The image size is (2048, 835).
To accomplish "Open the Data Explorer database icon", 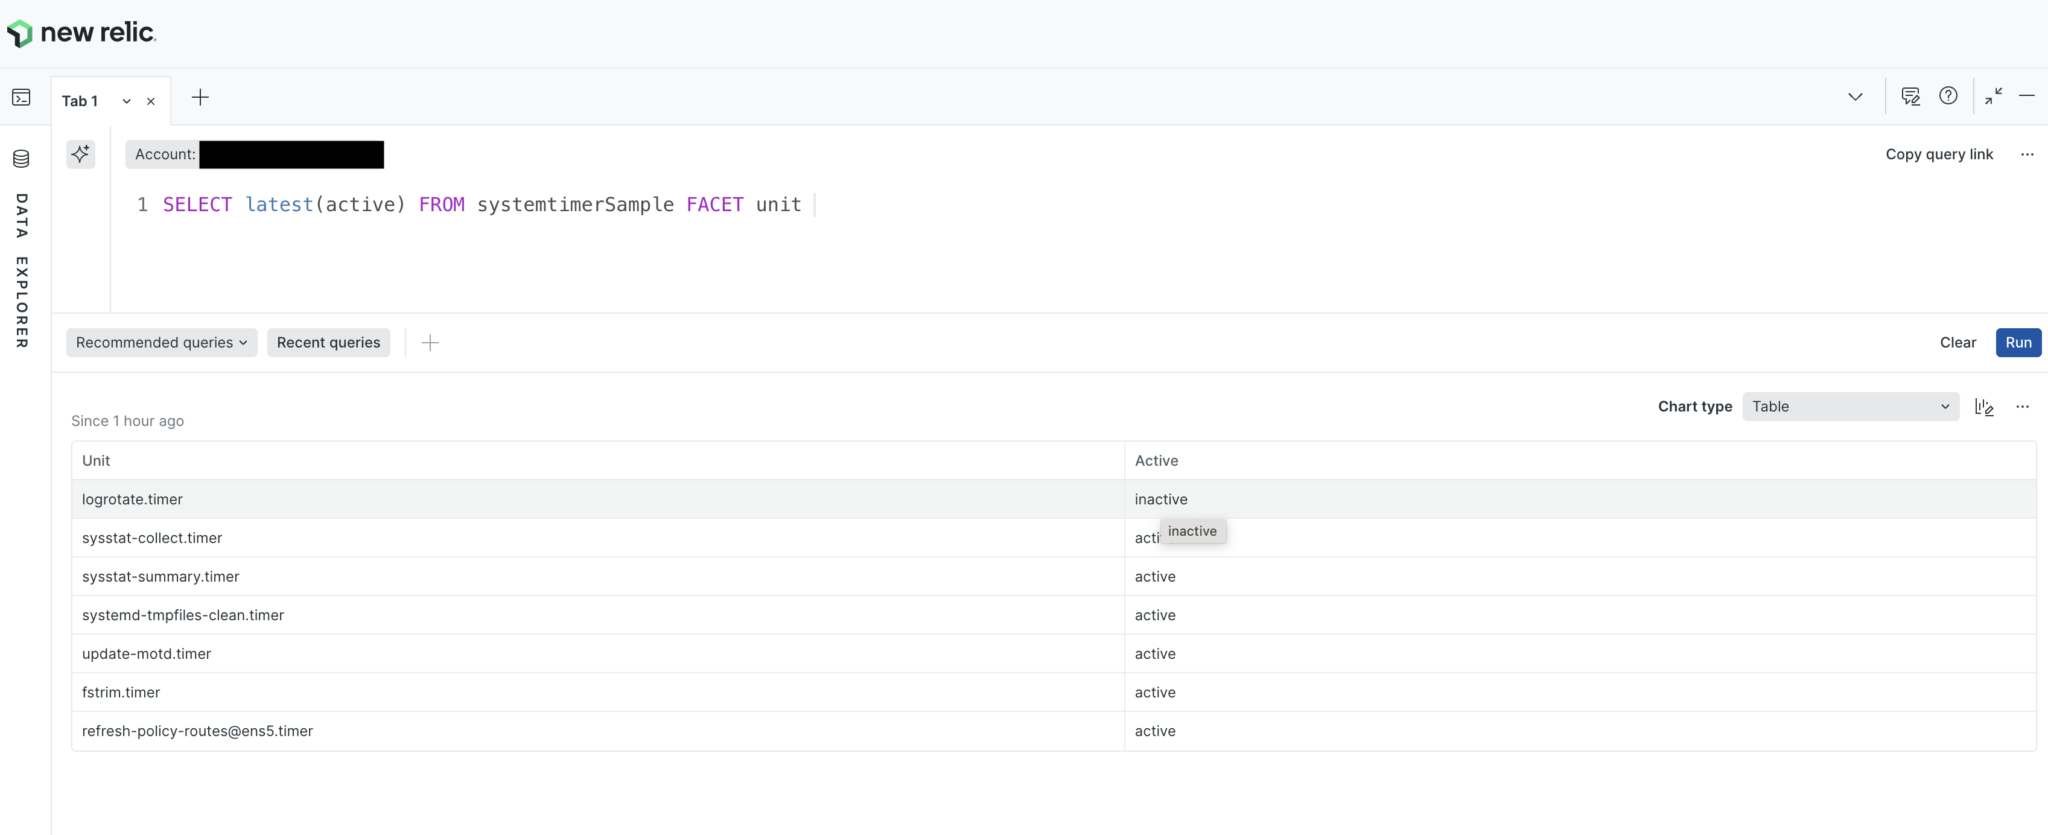I will [x=21, y=159].
